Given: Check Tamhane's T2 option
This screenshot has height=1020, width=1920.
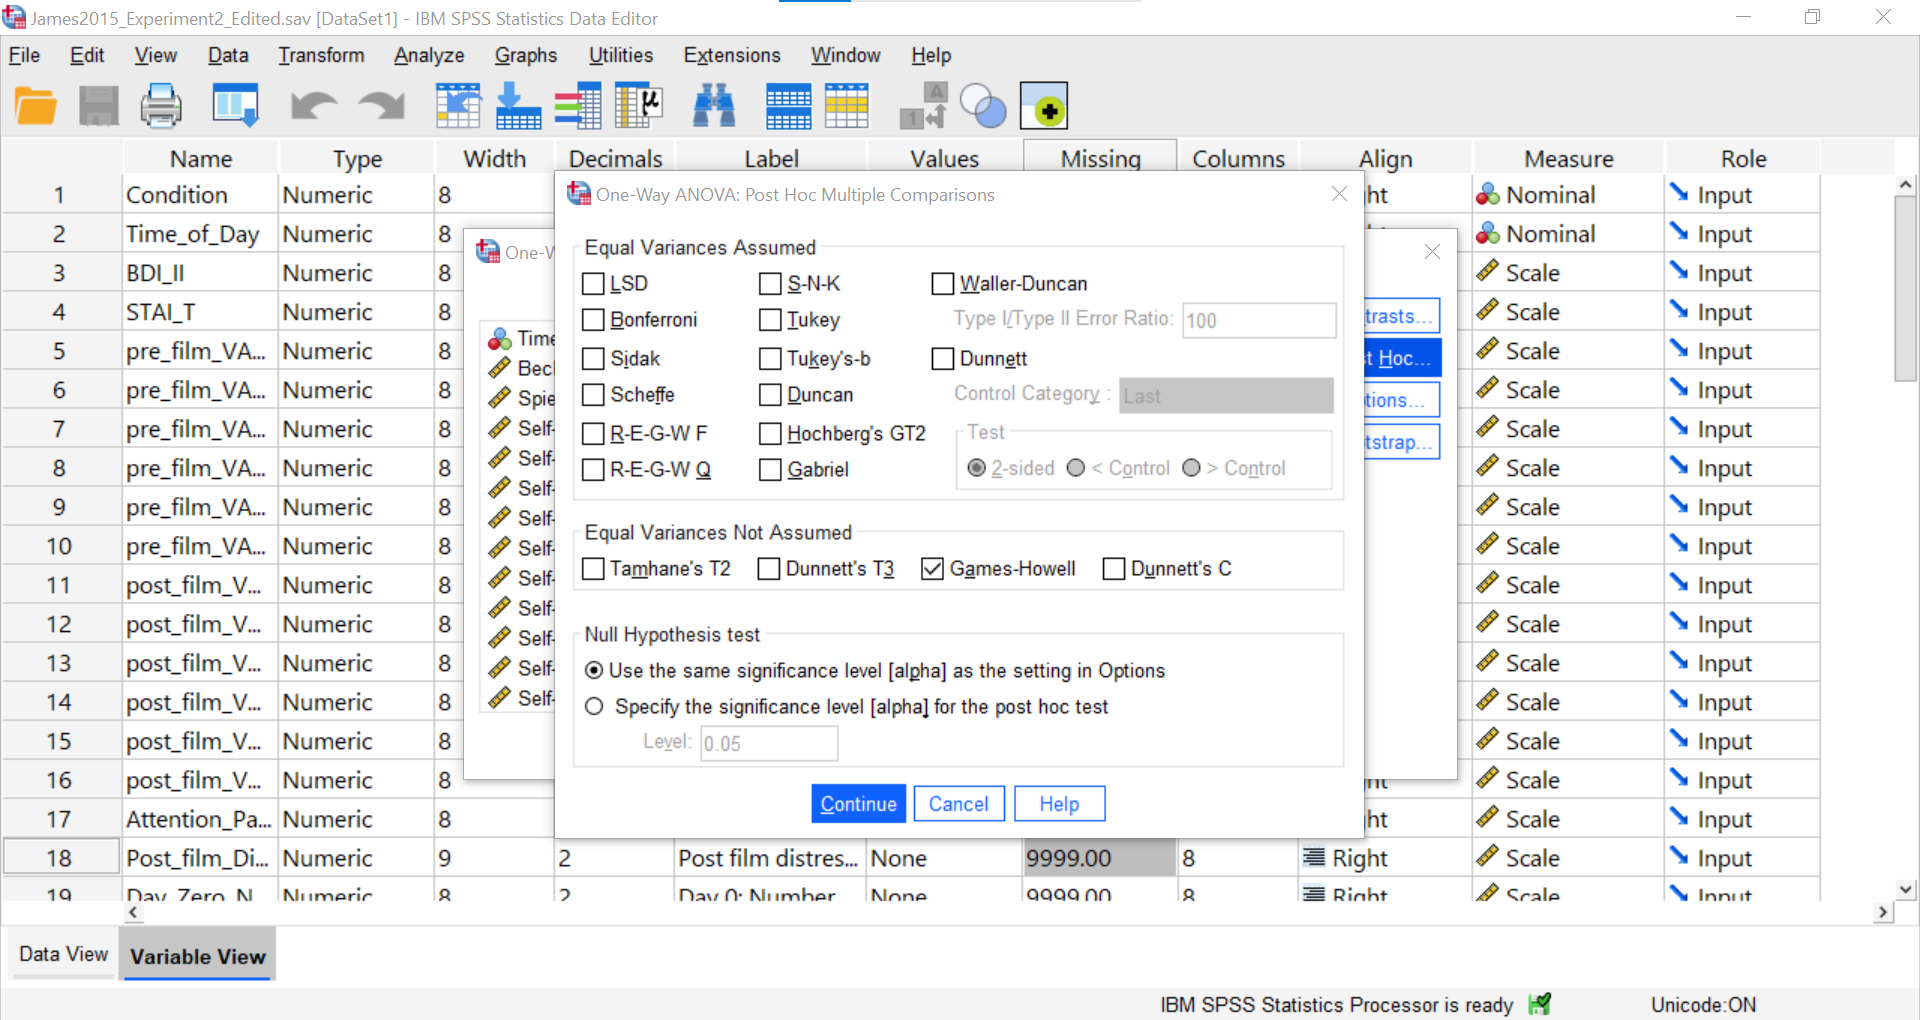Looking at the screenshot, I should pyautogui.click(x=593, y=569).
